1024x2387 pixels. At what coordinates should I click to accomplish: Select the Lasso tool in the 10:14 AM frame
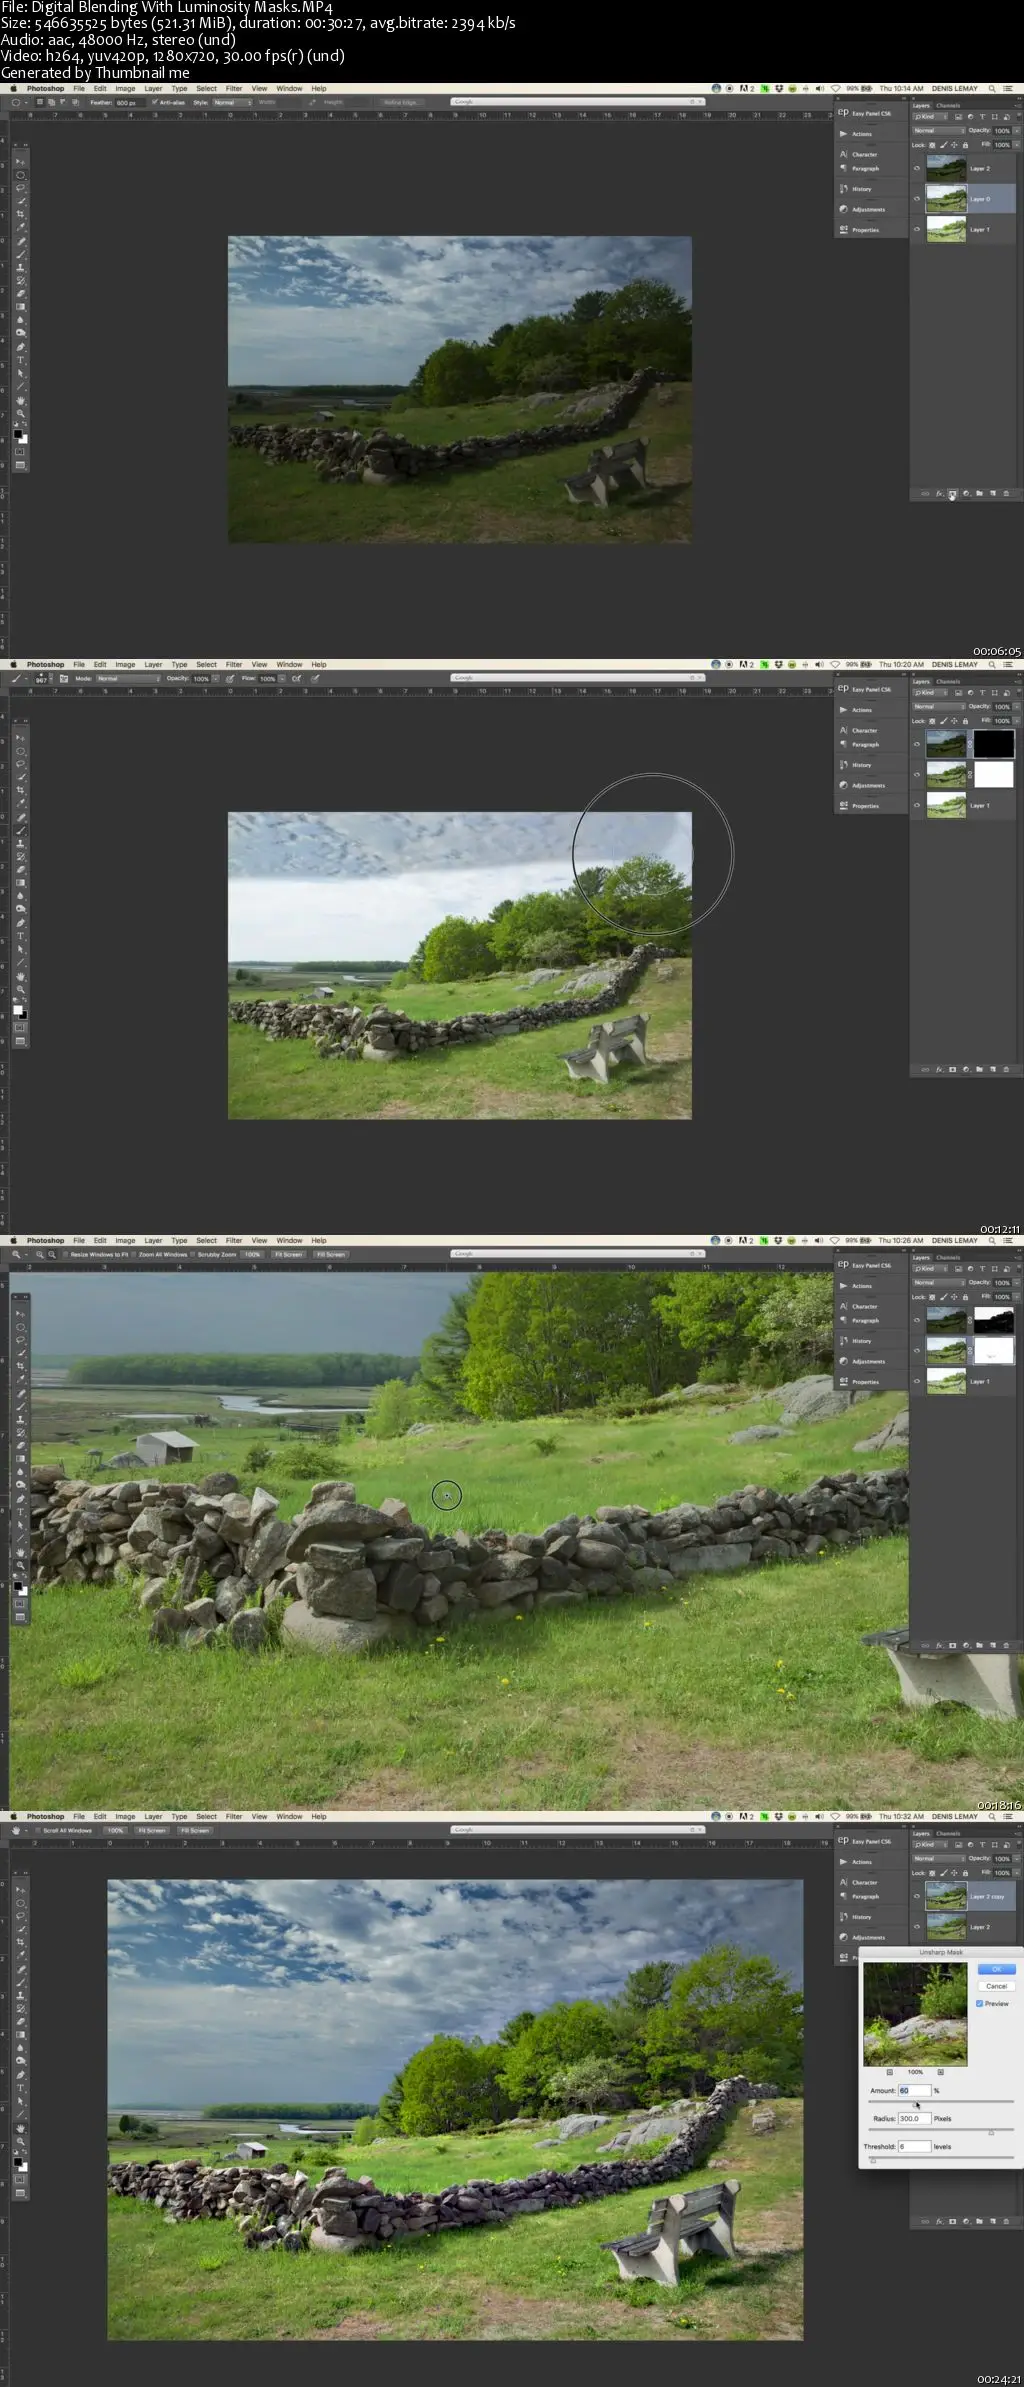(21, 187)
